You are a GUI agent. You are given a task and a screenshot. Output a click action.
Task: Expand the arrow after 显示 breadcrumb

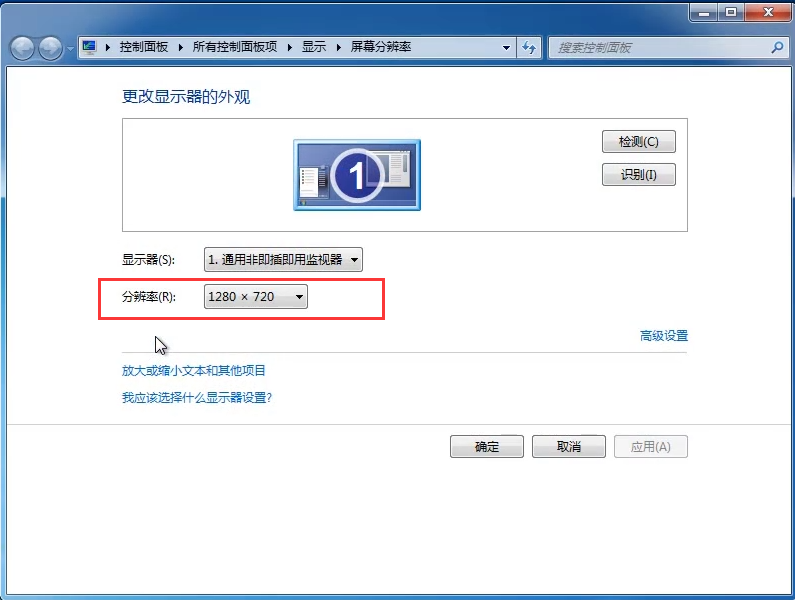point(338,48)
